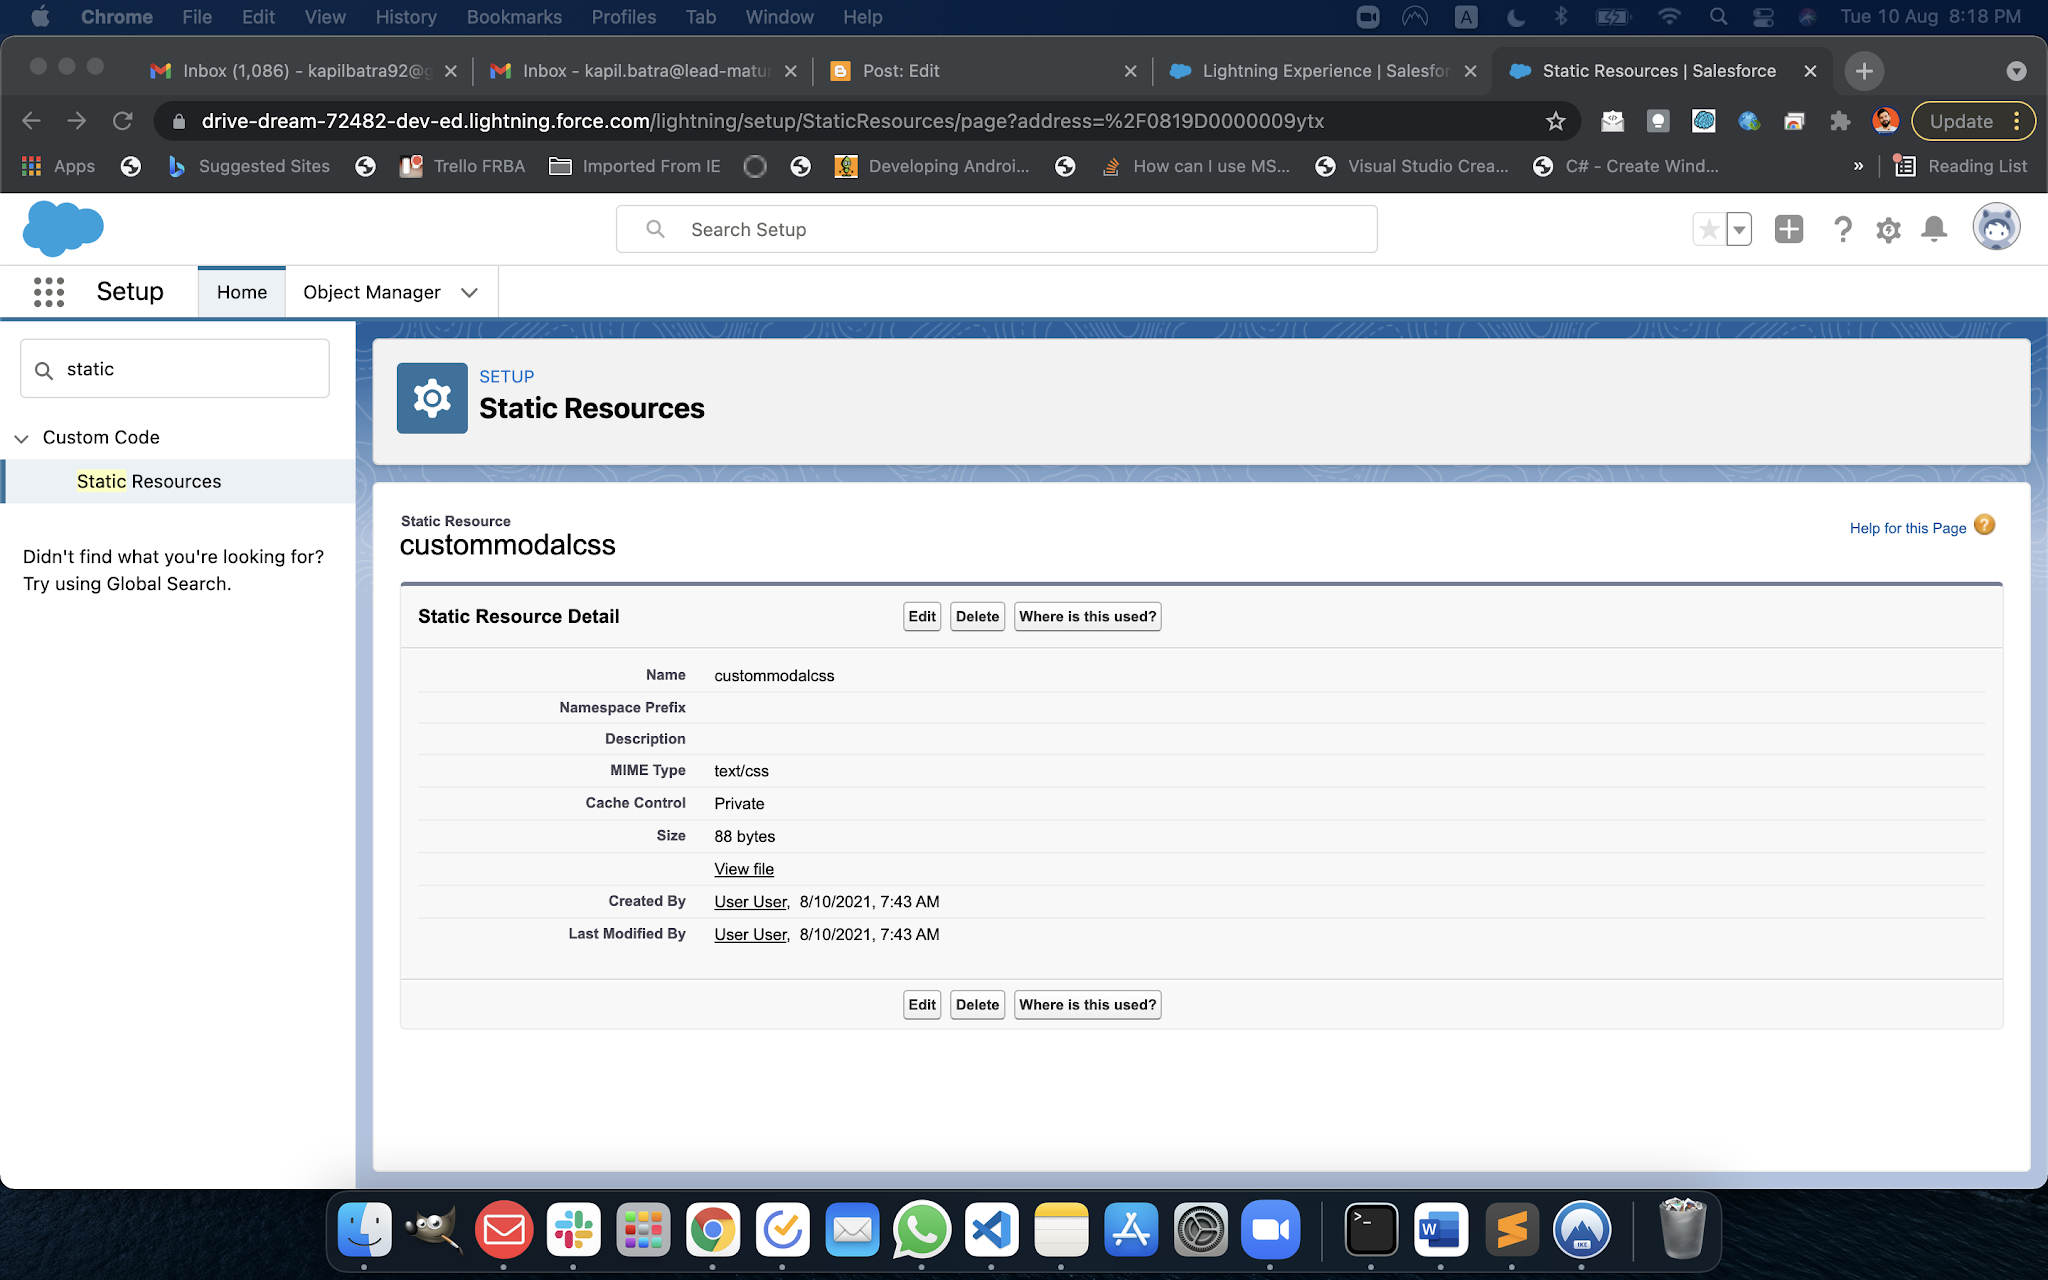Viewport: 2048px width, 1280px height.
Task: Switch to the Home tab in Setup
Action: (241, 291)
